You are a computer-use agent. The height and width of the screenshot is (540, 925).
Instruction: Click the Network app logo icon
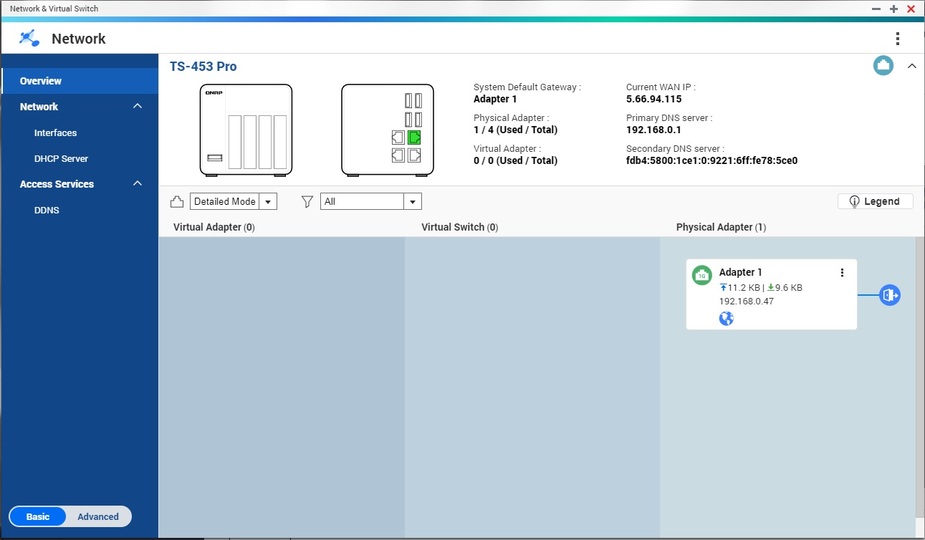(29, 38)
